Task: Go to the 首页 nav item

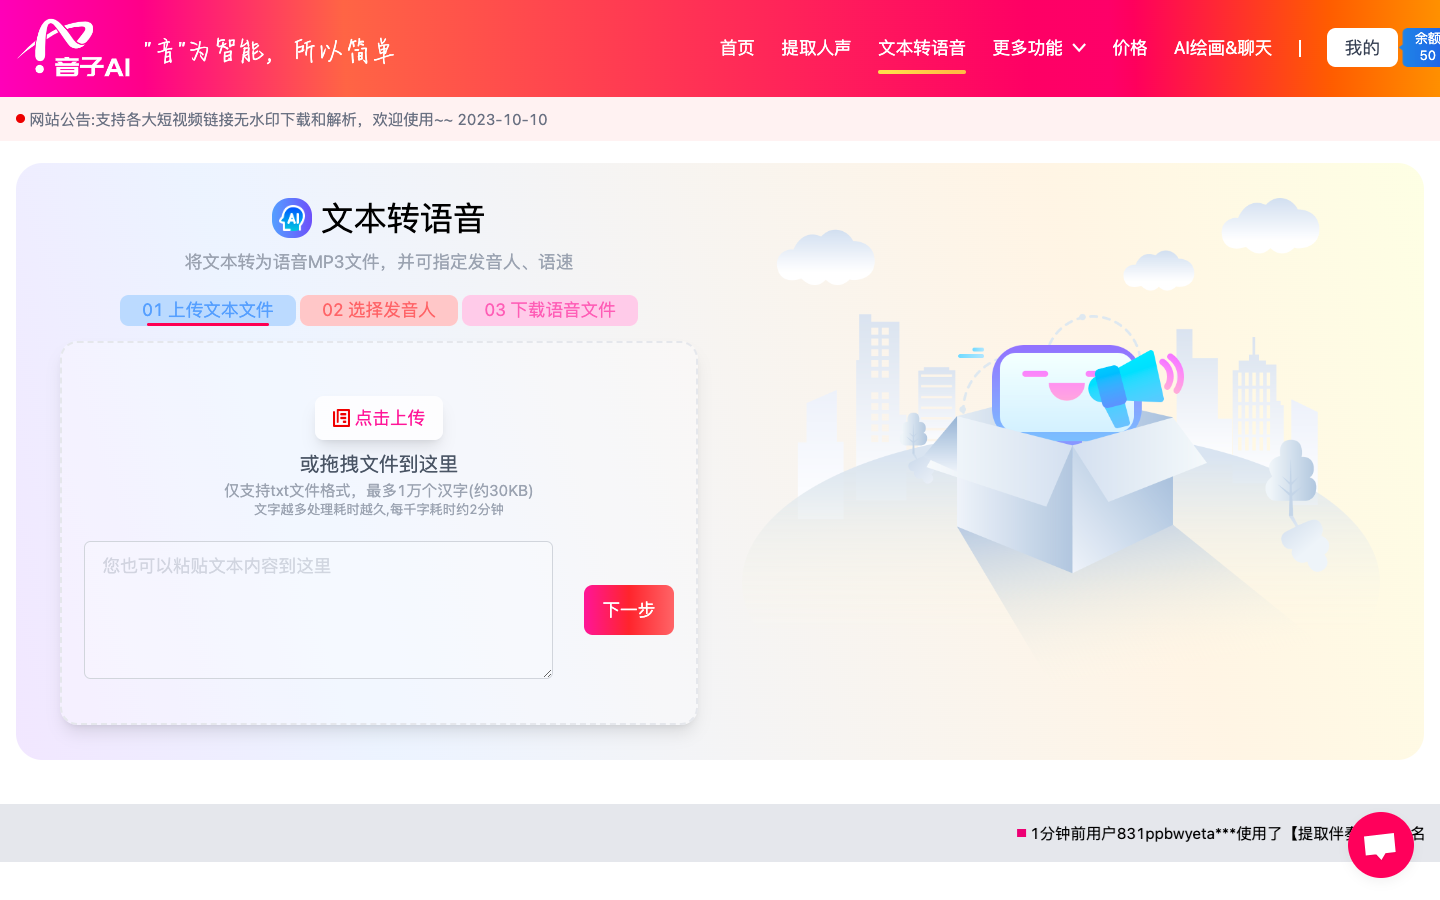Action: pos(737,48)
